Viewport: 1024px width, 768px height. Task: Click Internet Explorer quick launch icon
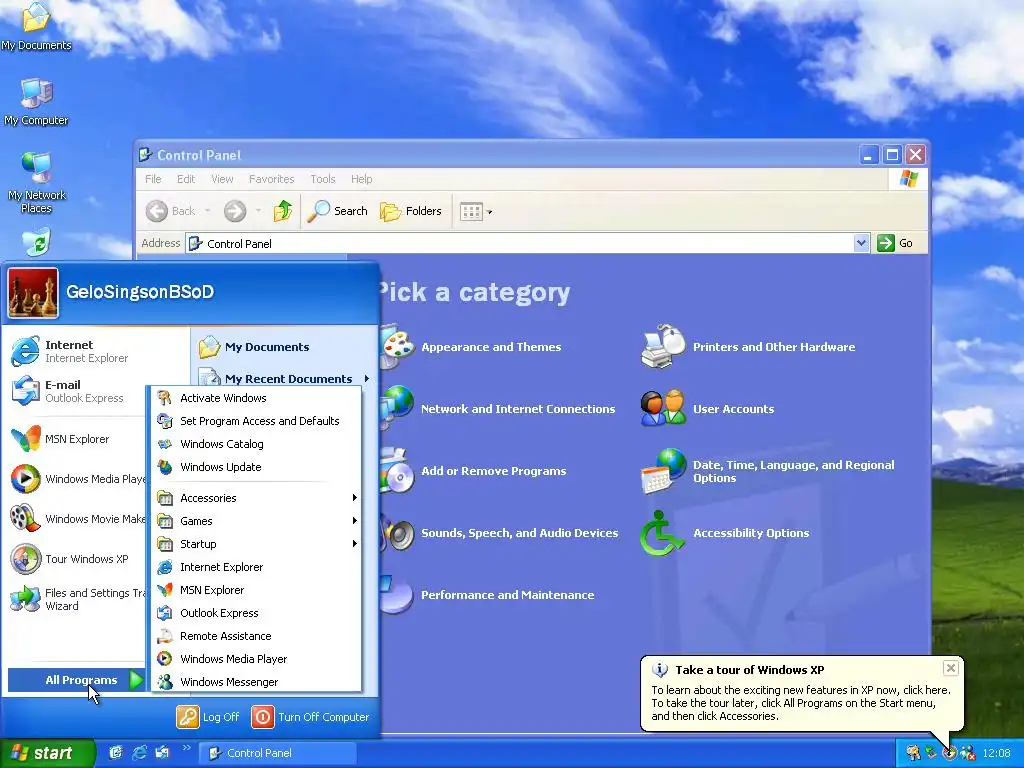[139, 752]
